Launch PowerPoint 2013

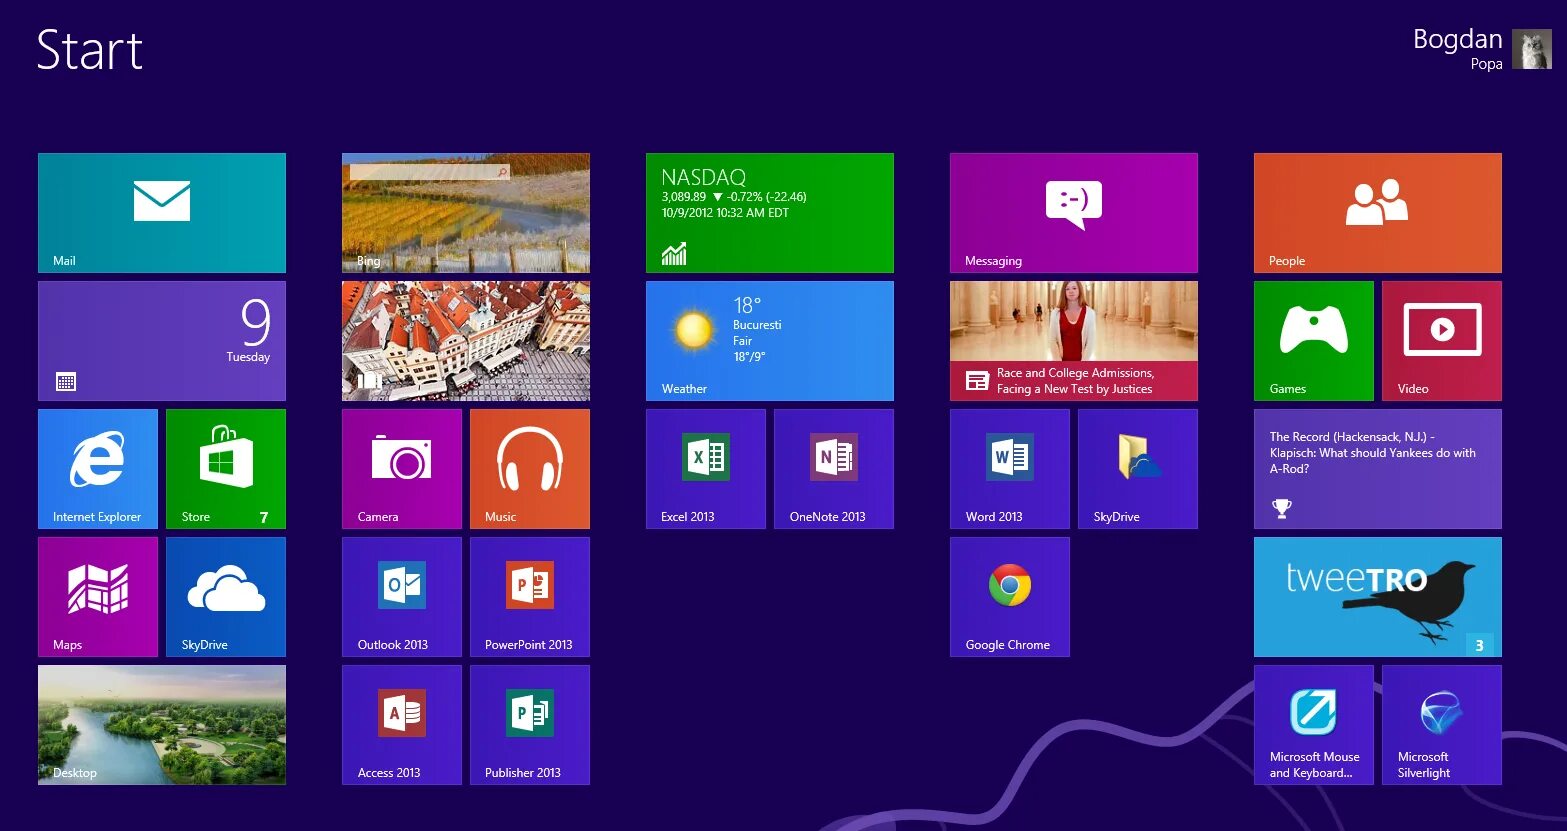click(x=530, y=597)
